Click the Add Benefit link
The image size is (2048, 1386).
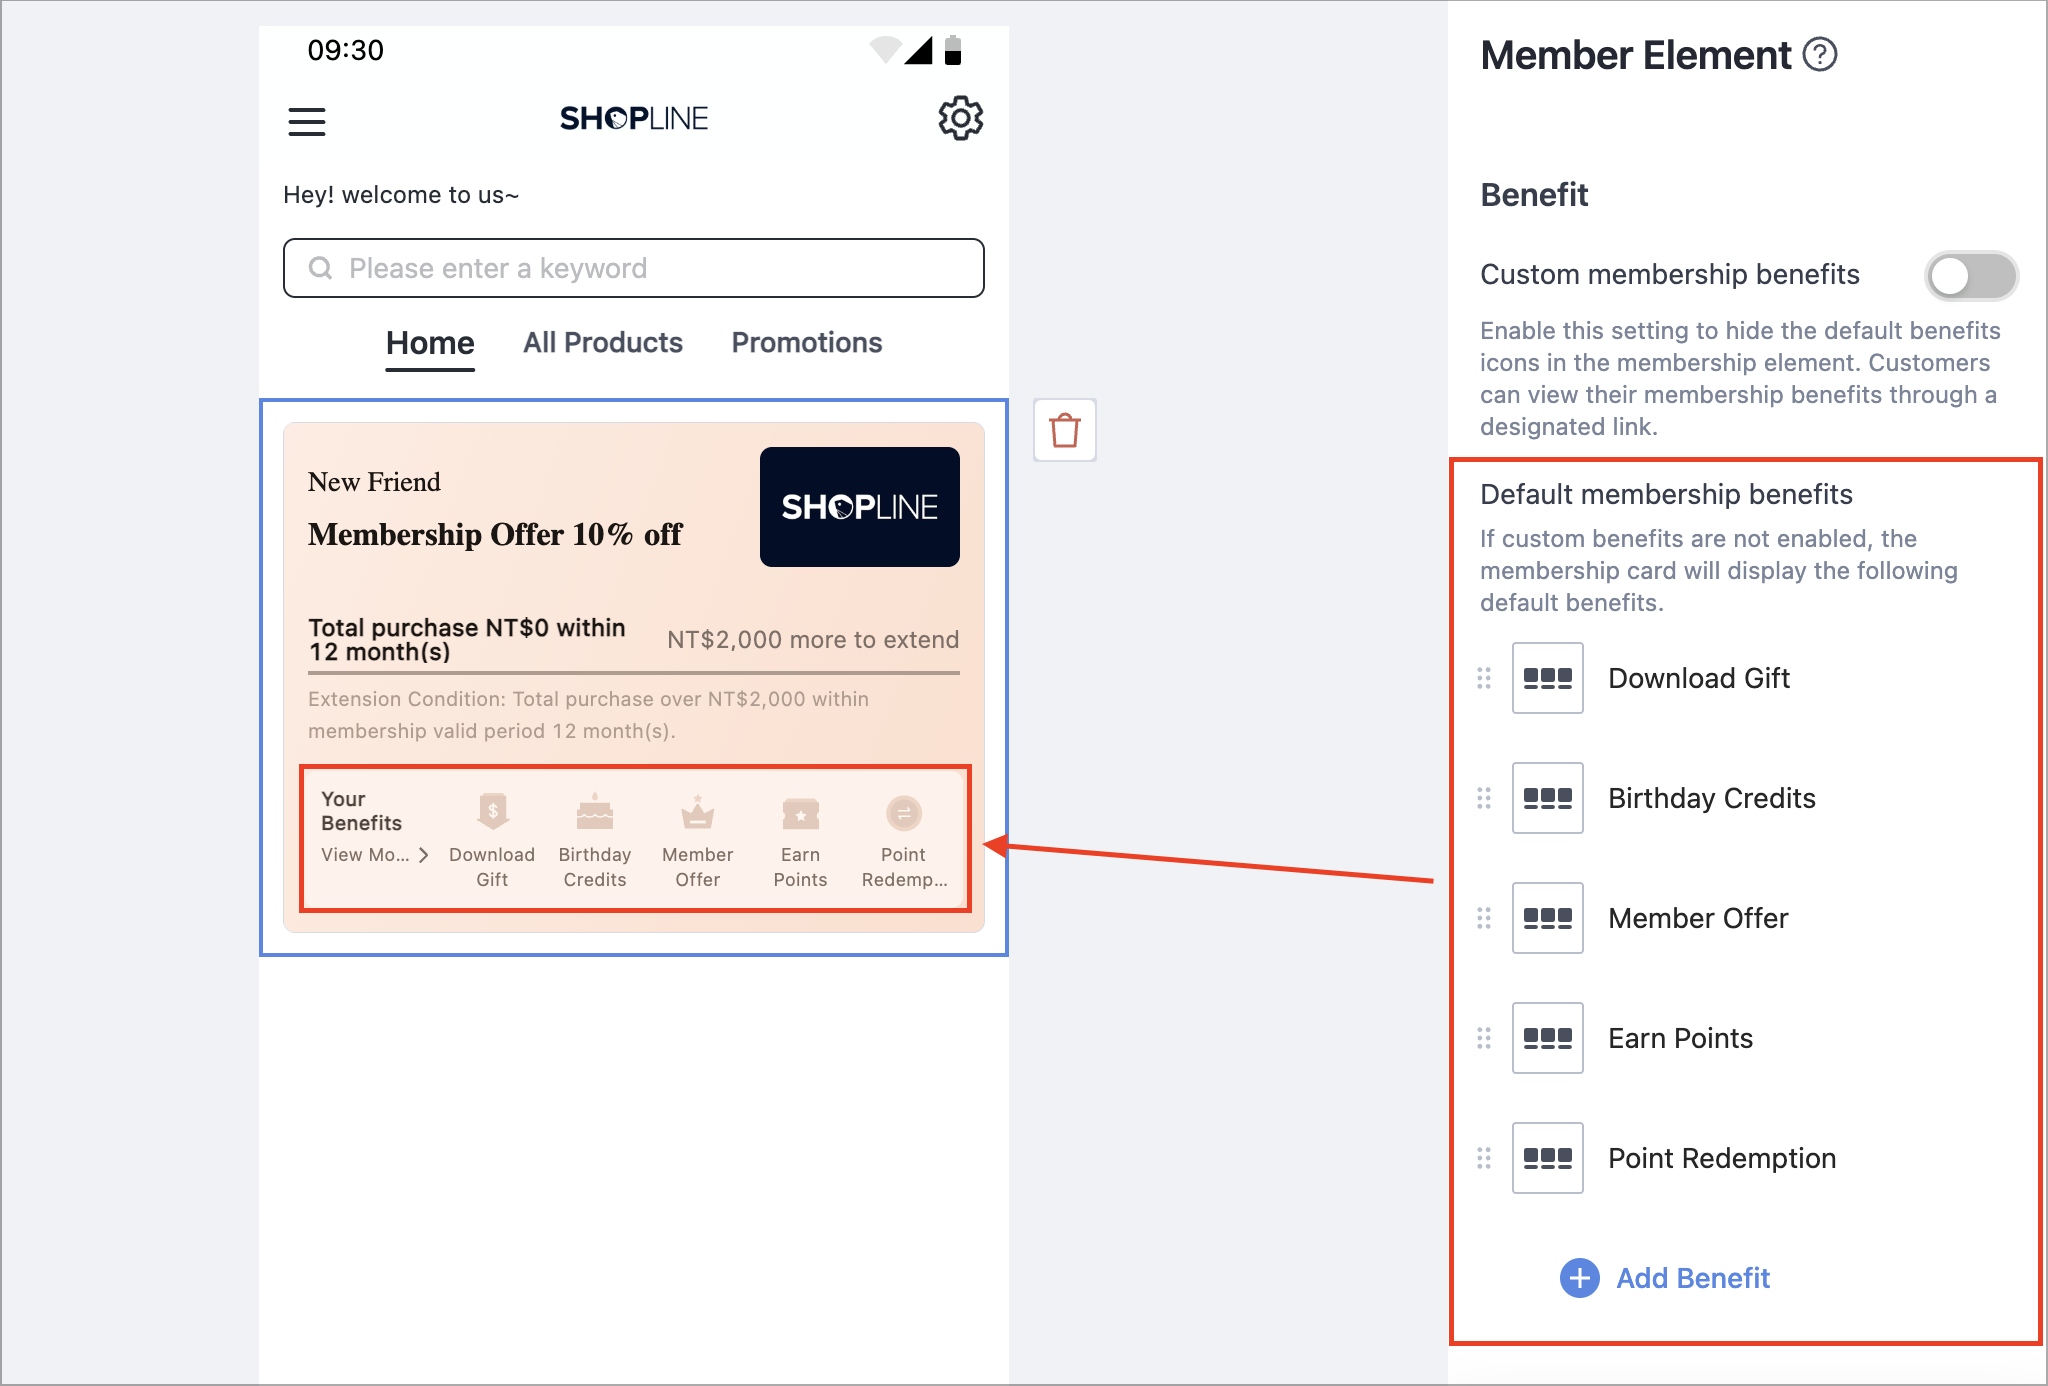(x=1693, y=1278)
